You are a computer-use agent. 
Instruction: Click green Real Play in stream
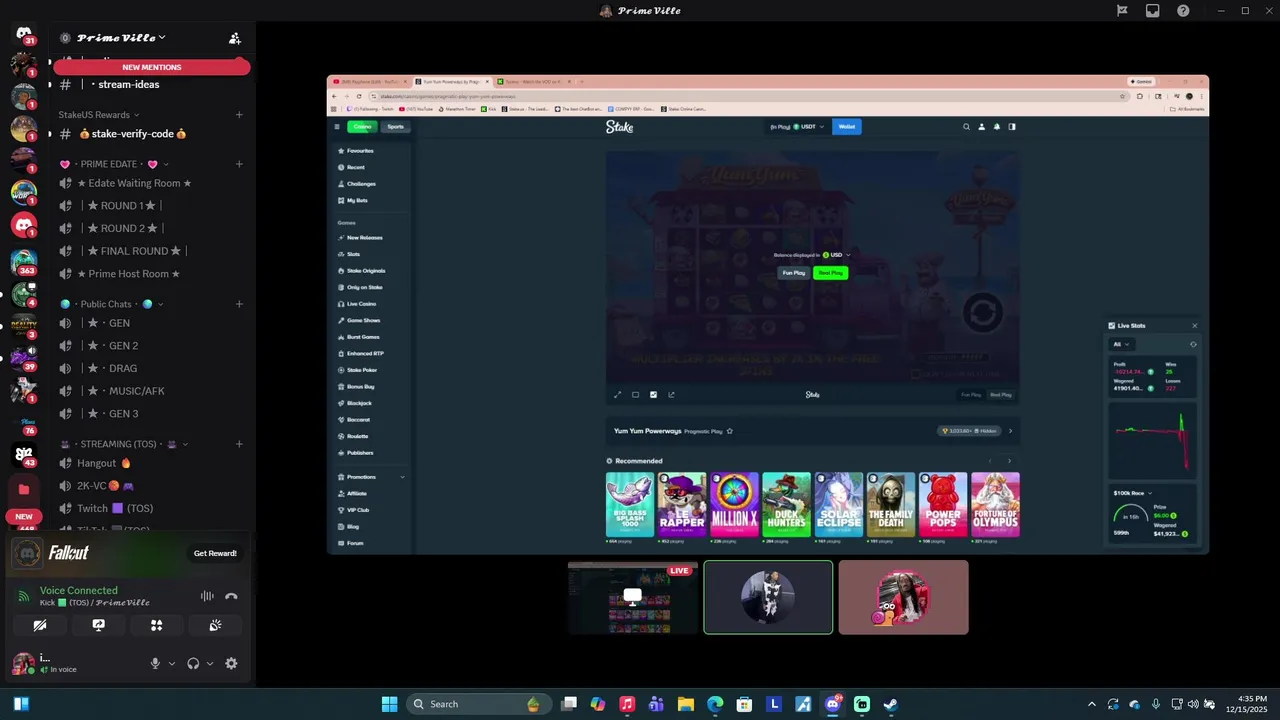(830, 273)
